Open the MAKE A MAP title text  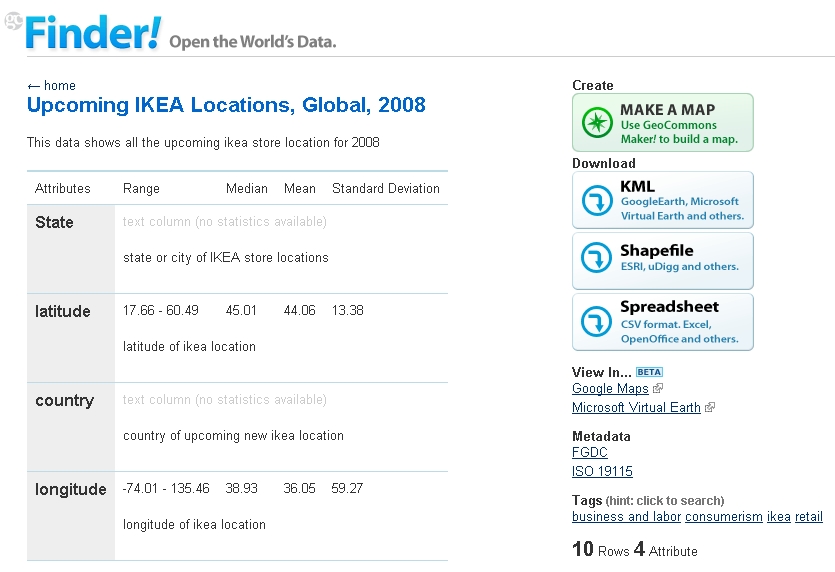click(x=667, y=110)
